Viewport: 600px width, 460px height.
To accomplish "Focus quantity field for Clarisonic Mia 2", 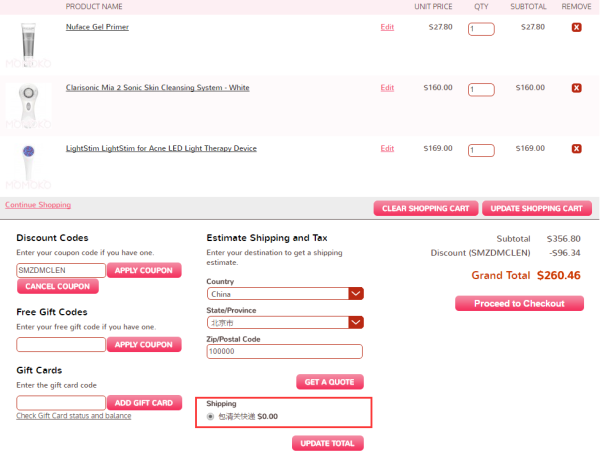I will (x=481, y=90).
